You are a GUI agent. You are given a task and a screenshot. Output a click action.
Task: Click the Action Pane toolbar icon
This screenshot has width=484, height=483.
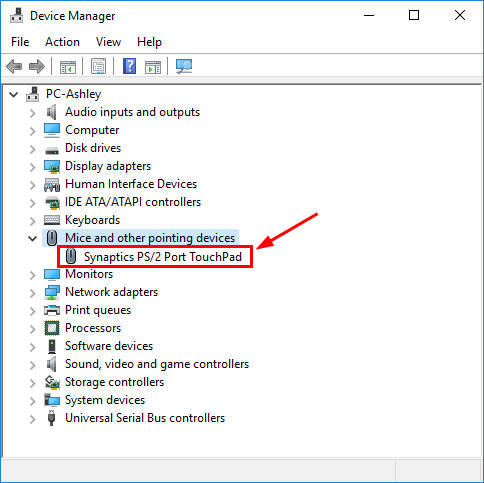(153, 67)
